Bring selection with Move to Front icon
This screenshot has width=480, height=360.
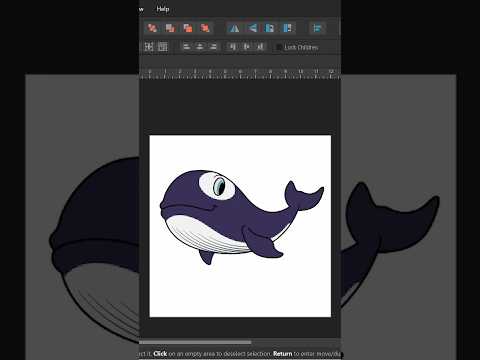click(x=205, y=28)
